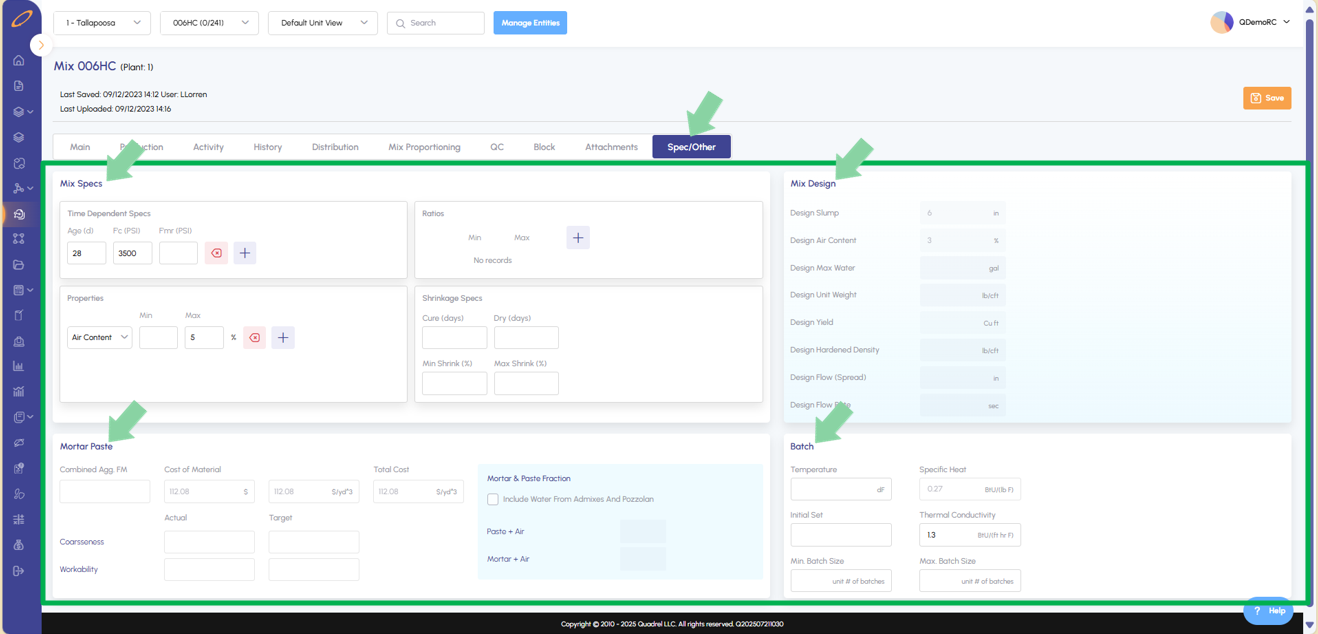1318x634 pixels.
Task: Click the 'No records' text in Ratios
Action: pos(493,260)
